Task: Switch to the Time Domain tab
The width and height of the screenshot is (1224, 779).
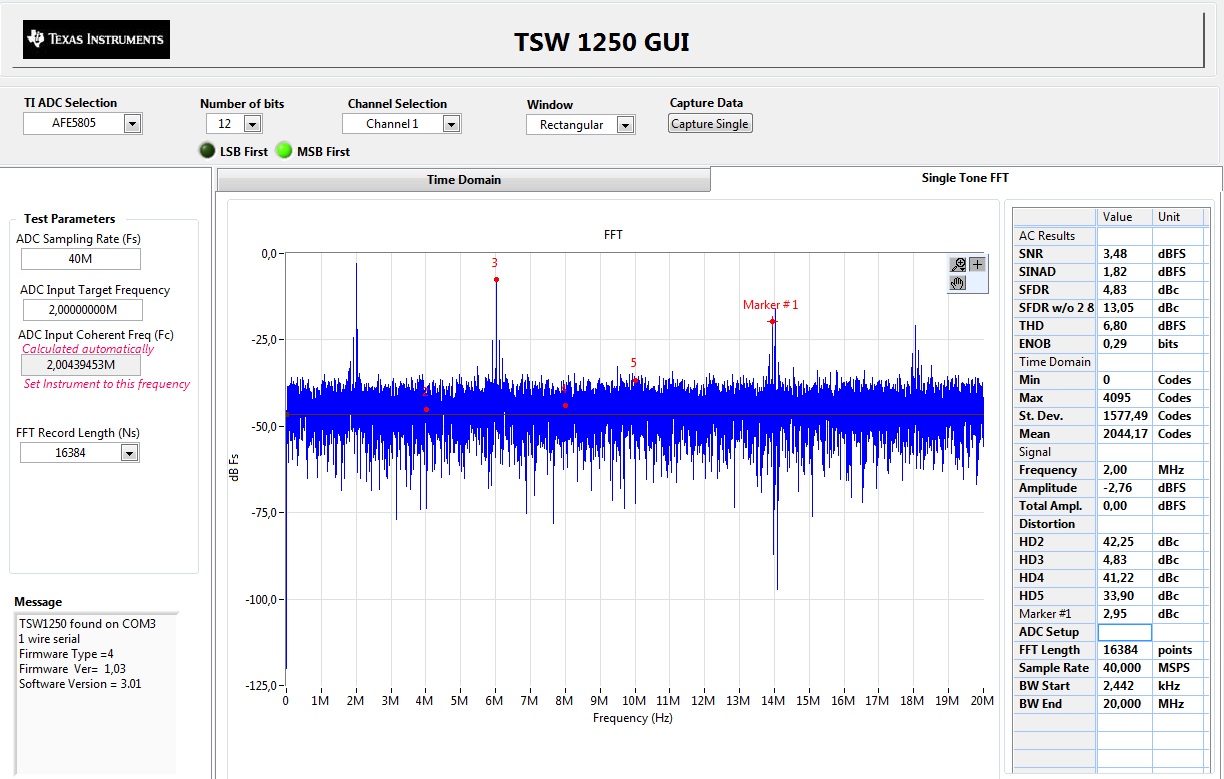Action: point(463,180)
